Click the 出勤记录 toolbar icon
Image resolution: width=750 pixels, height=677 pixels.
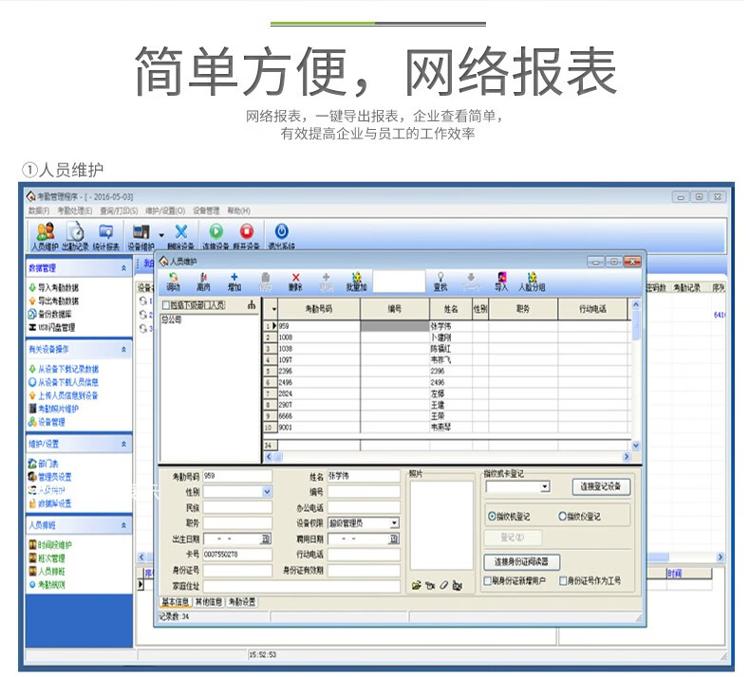coord(75,237)
